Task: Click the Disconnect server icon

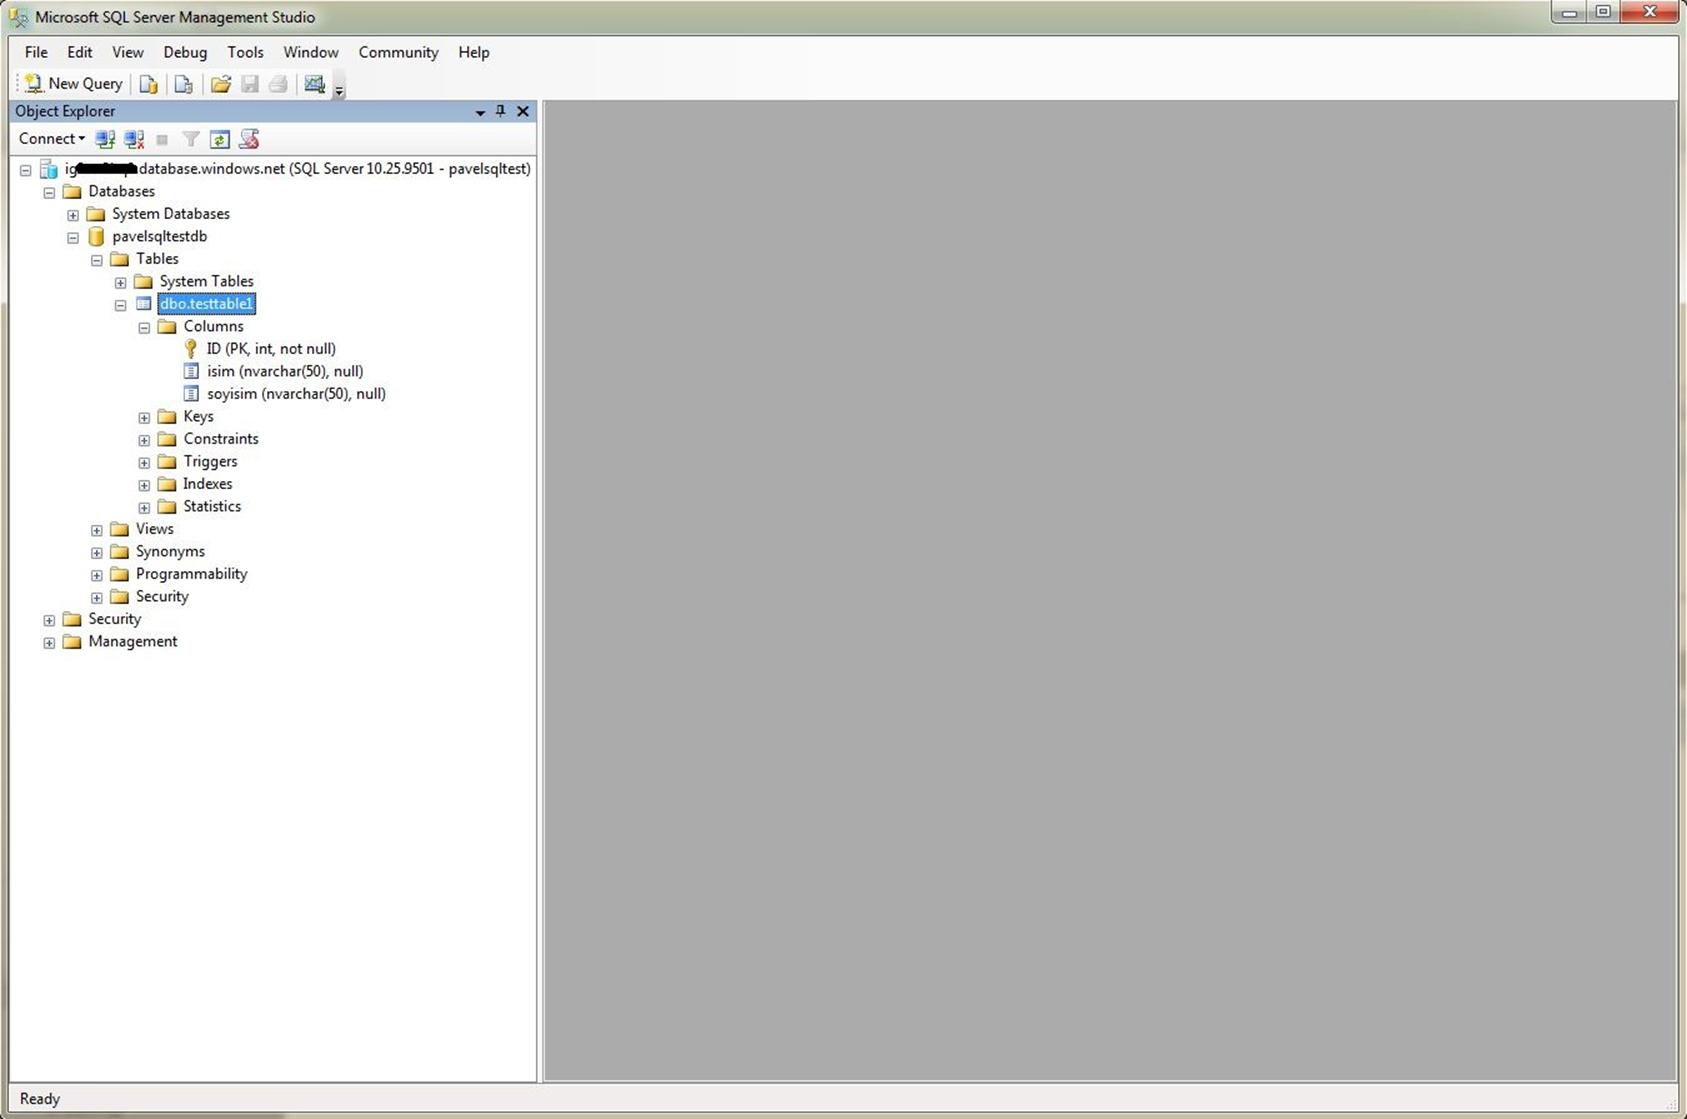Action: pyautogui.click(x=134, y=139)
